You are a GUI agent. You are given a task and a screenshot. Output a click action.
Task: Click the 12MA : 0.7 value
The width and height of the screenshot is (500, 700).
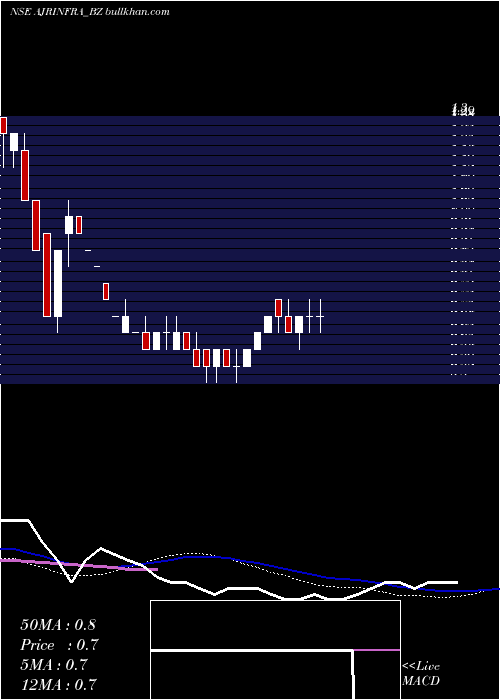pos(58,684)
